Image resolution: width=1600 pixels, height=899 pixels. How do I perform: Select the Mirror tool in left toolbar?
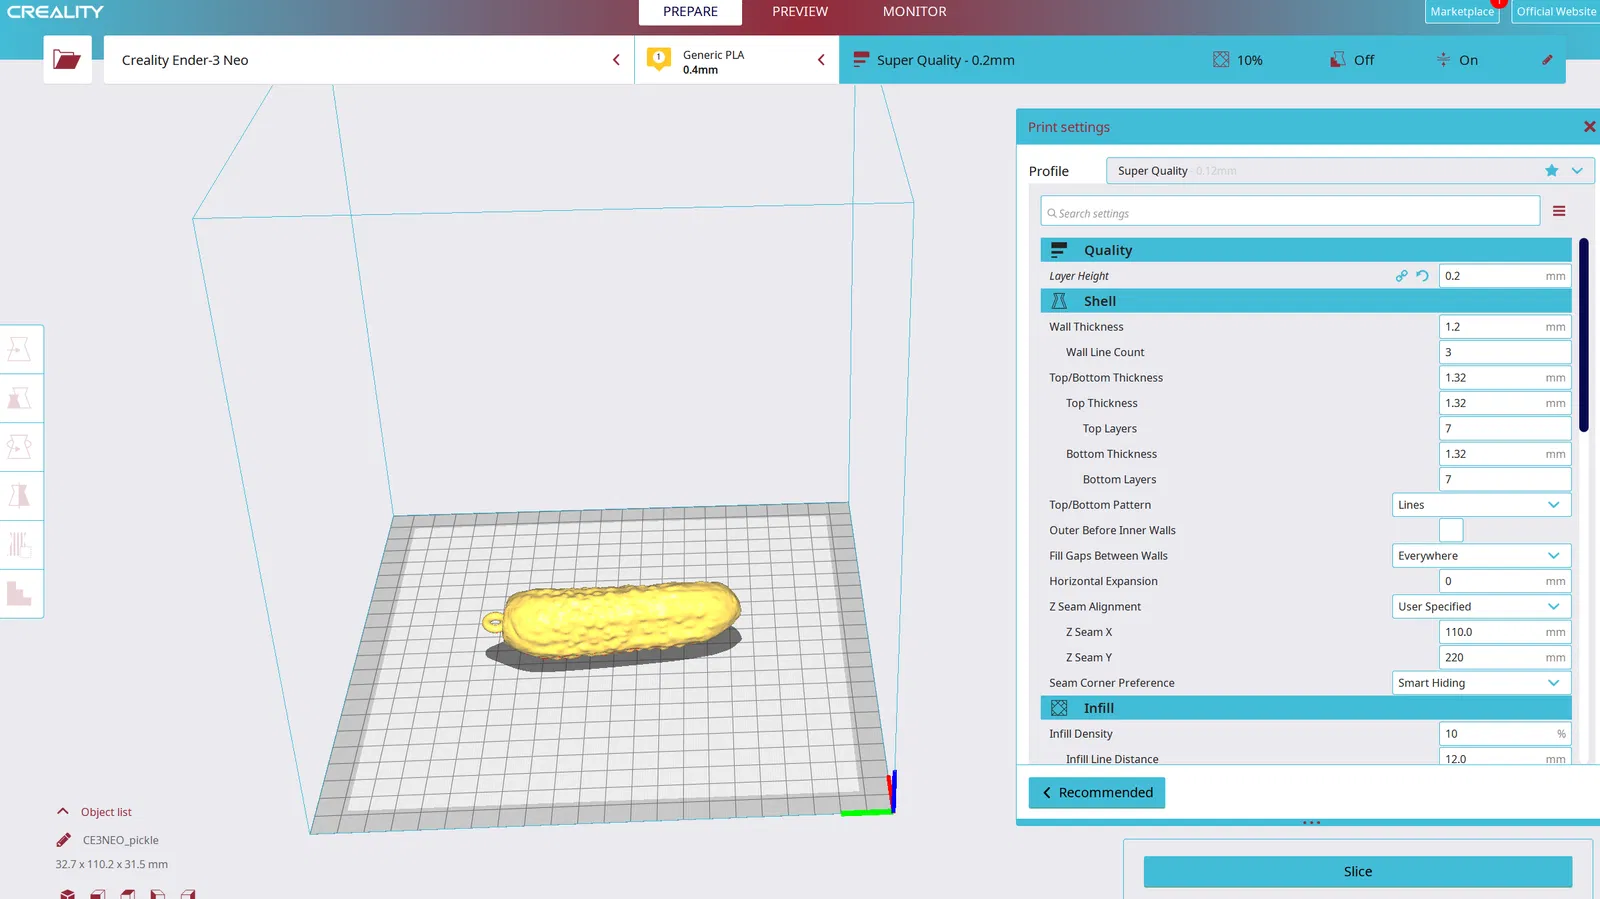[x=20, y=496]
